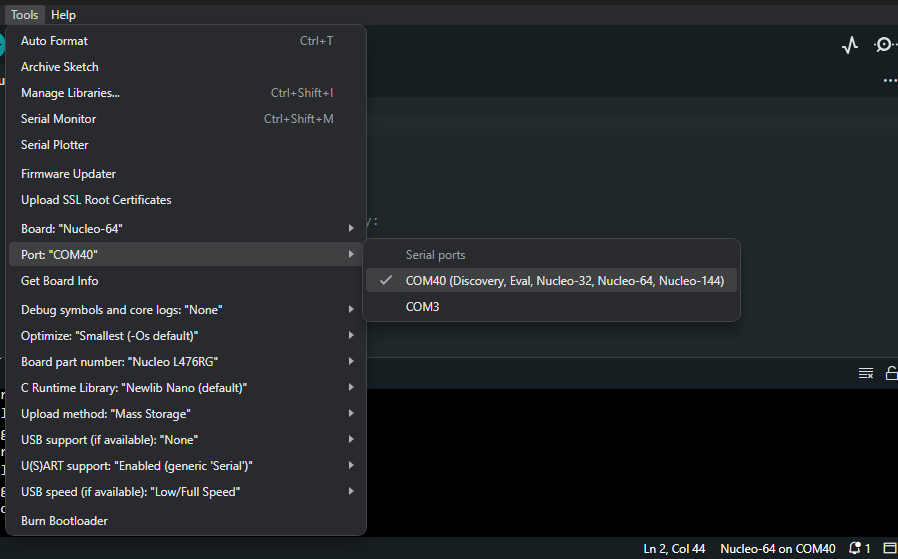Click the three-dot more options icon

click(x=889, y=81)
